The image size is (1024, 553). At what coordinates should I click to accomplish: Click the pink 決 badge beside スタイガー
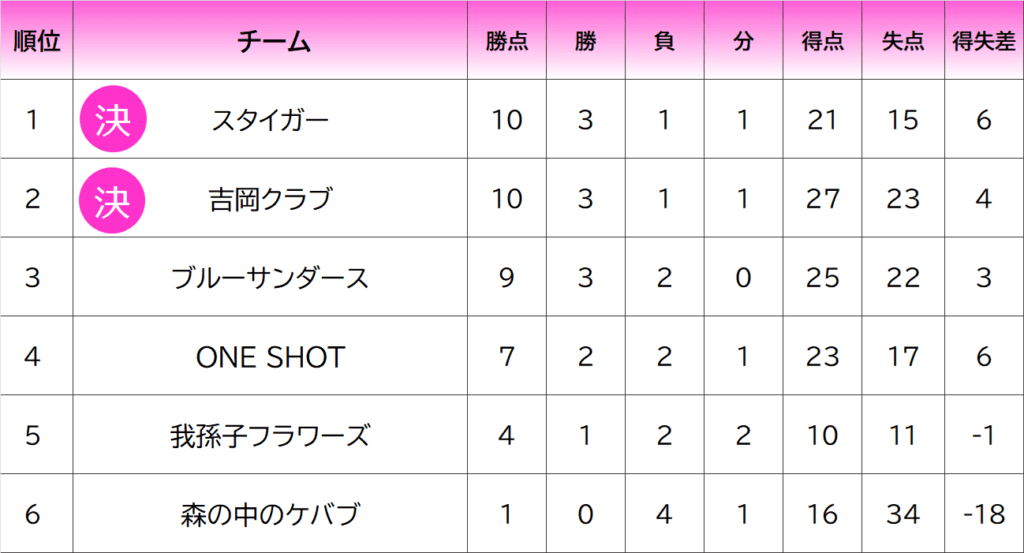pos(113,119)
